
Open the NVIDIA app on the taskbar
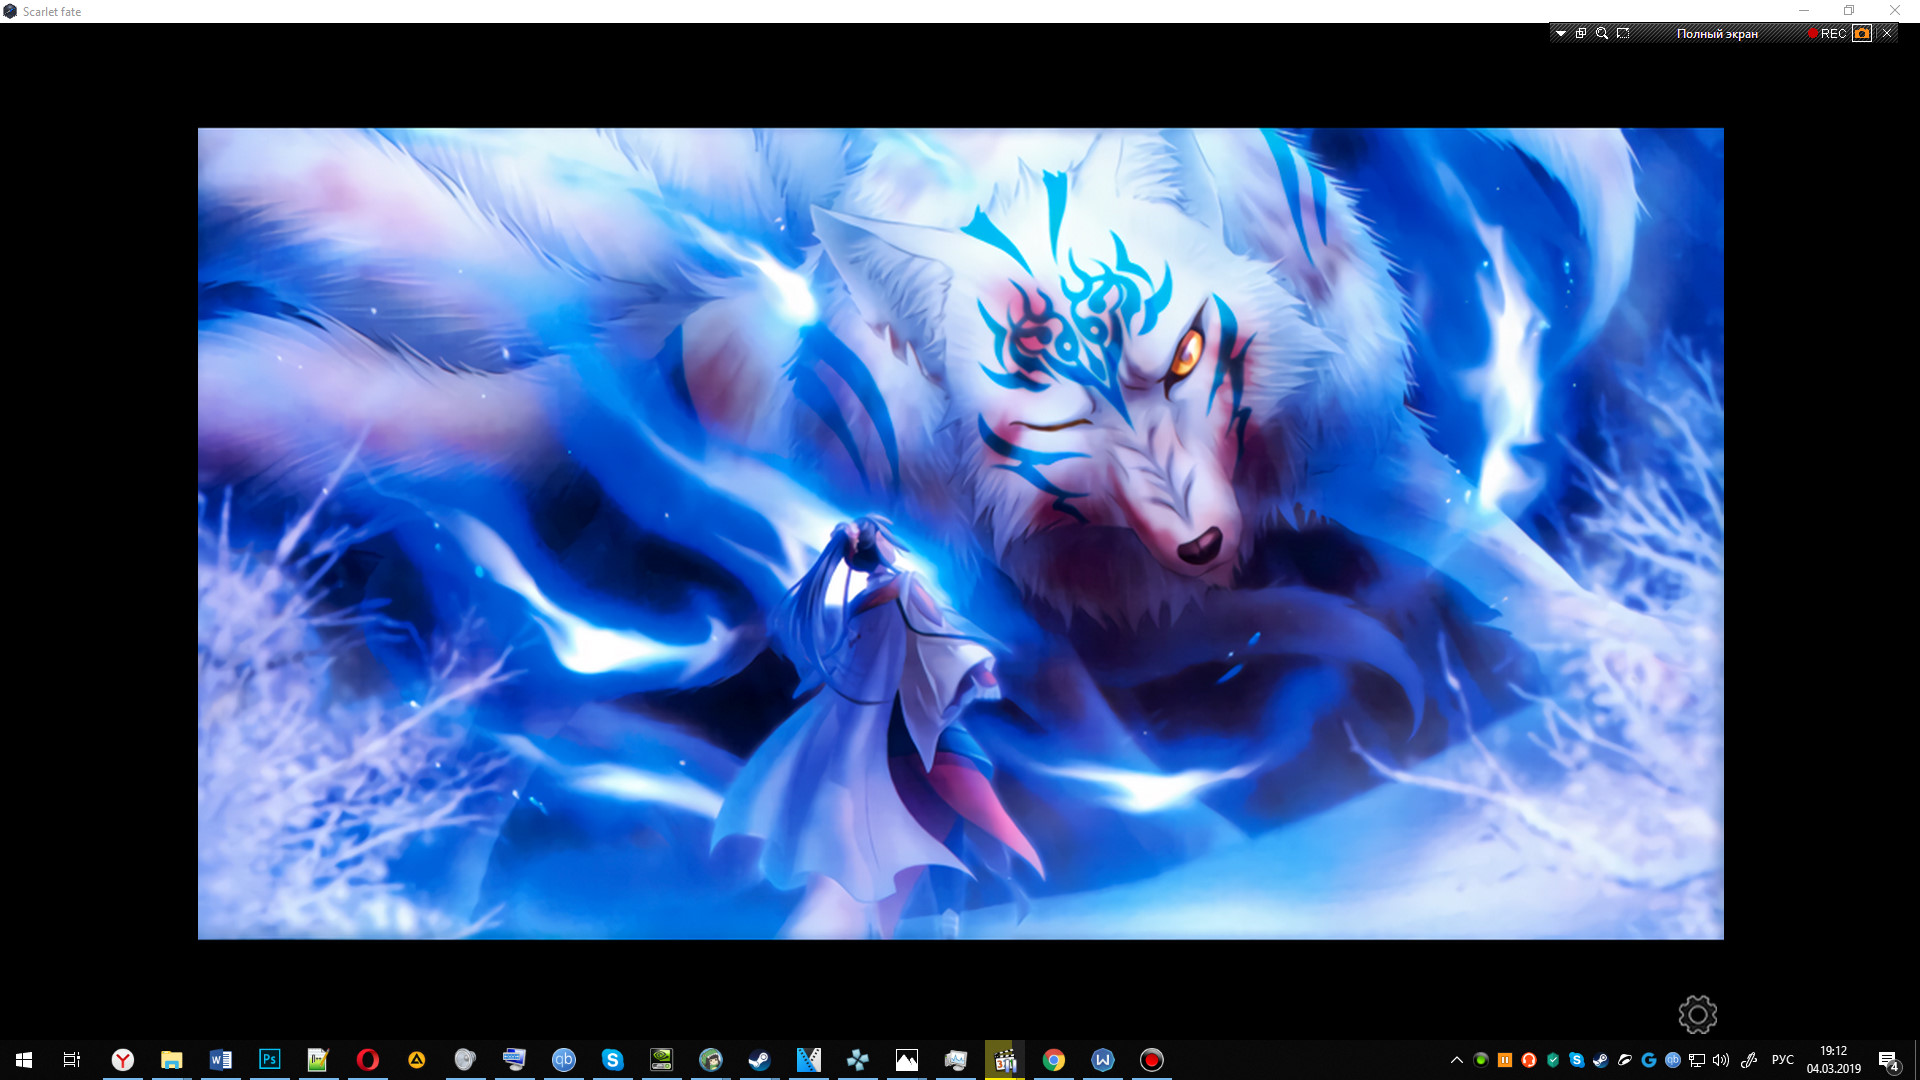point(662,1060)
